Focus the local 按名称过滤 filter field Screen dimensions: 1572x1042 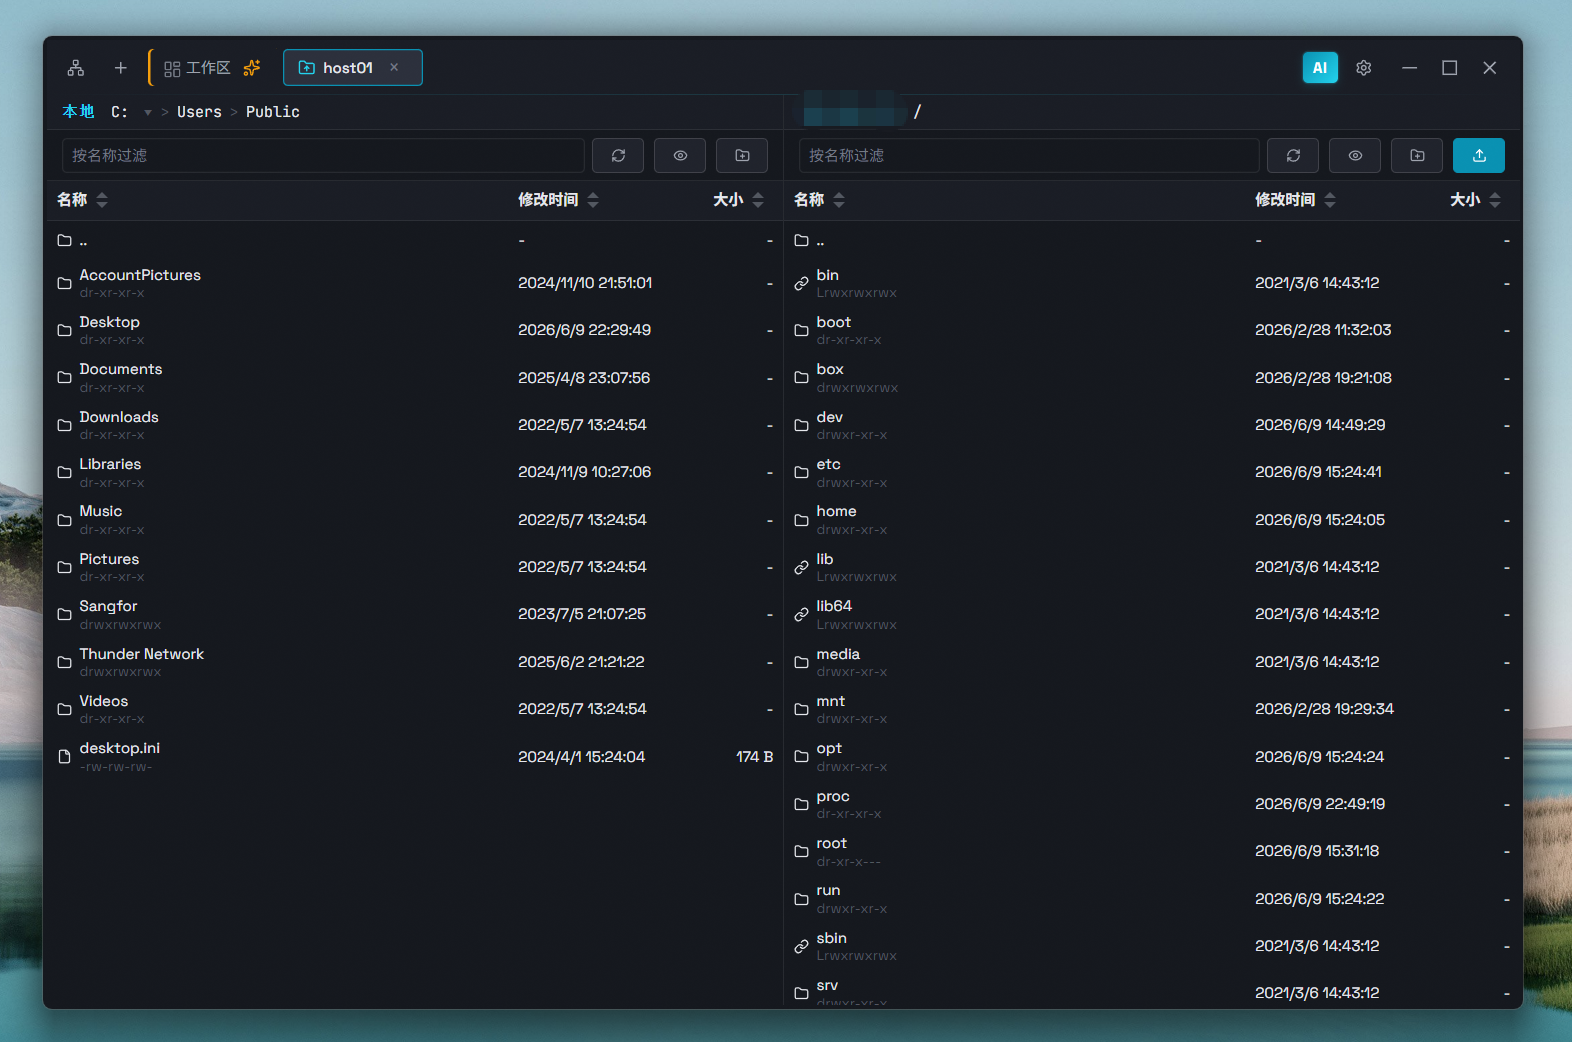point(323,156)
